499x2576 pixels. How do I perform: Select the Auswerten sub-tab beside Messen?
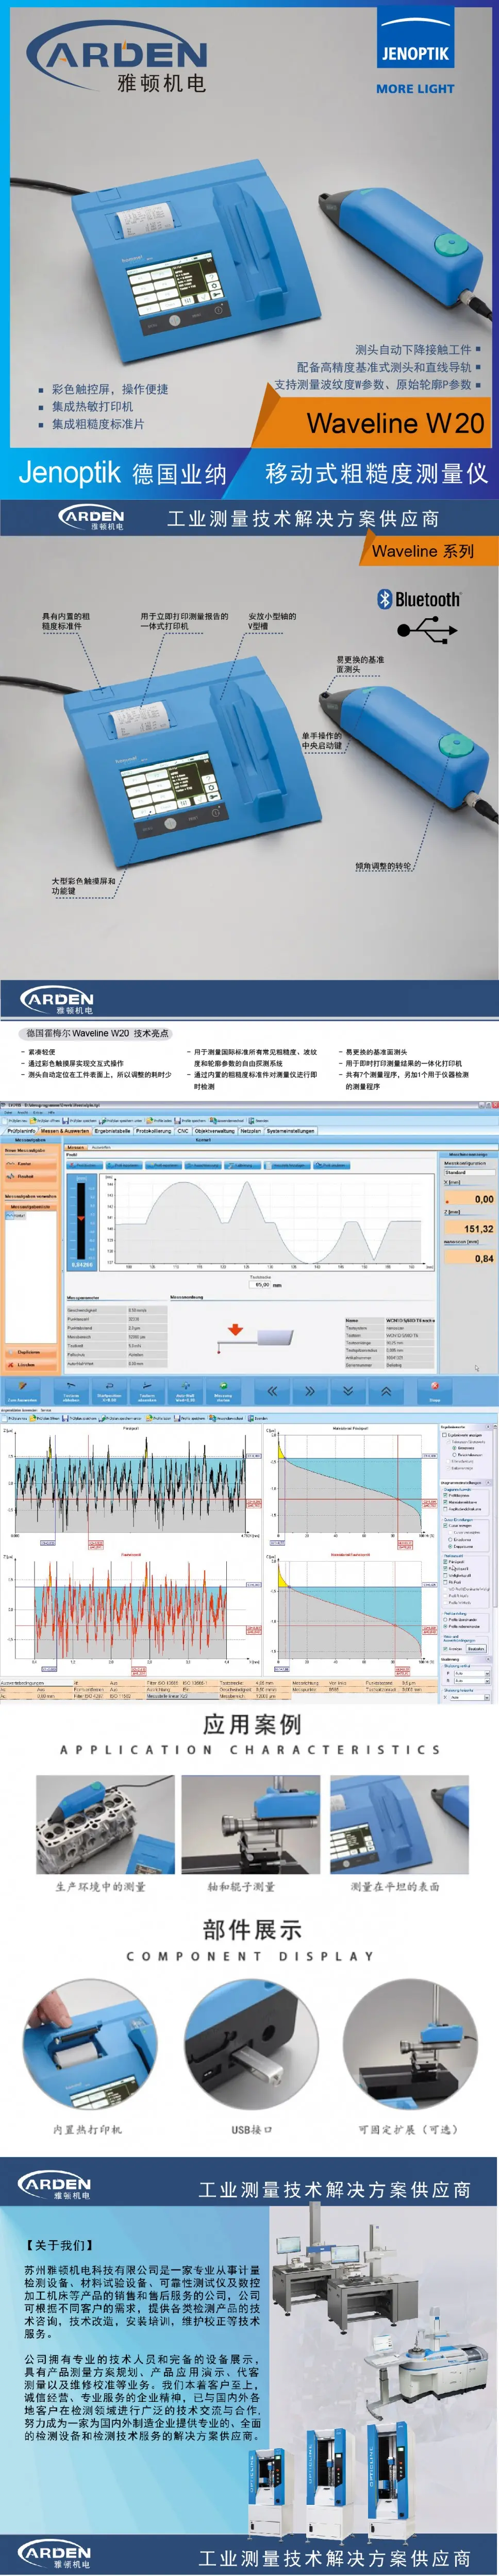[101, 1147]
